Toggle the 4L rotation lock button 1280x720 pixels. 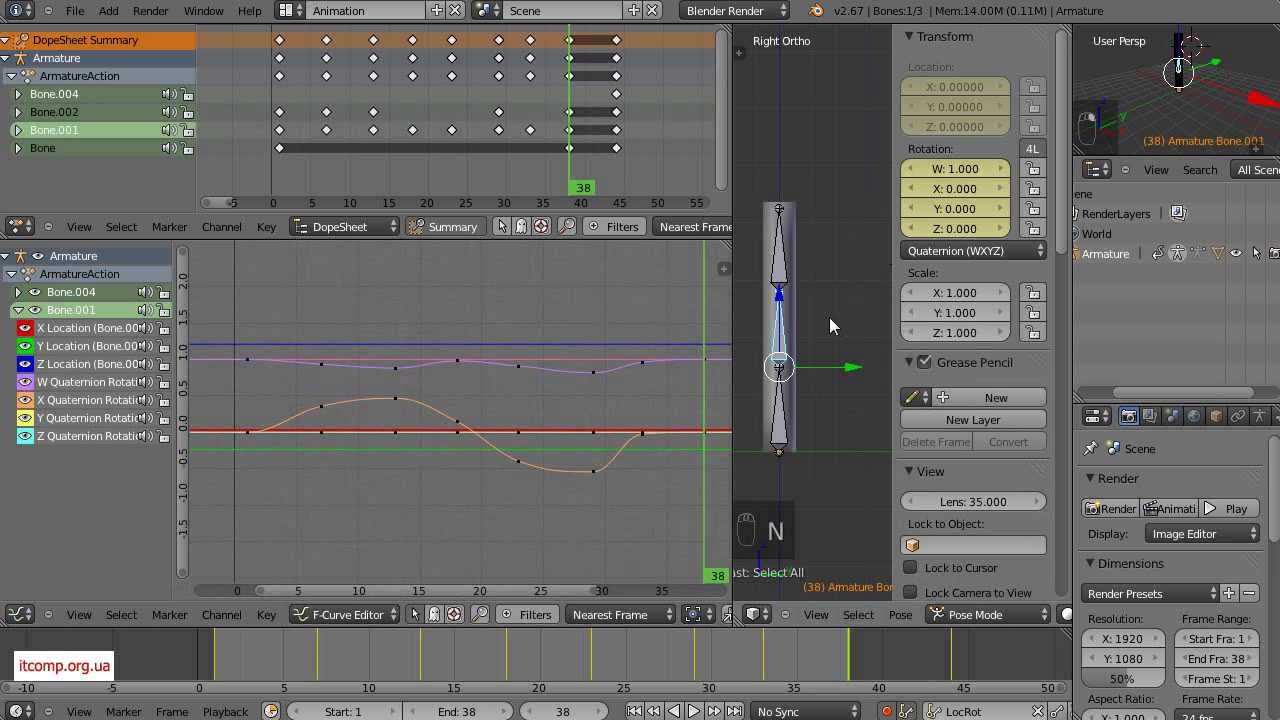click(x=1032, y=149)
